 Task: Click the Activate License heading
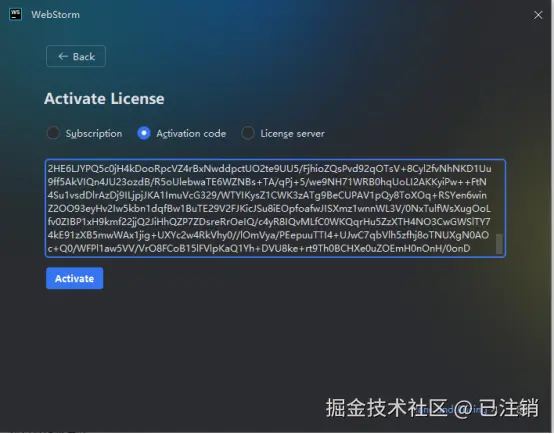point(104,99)
